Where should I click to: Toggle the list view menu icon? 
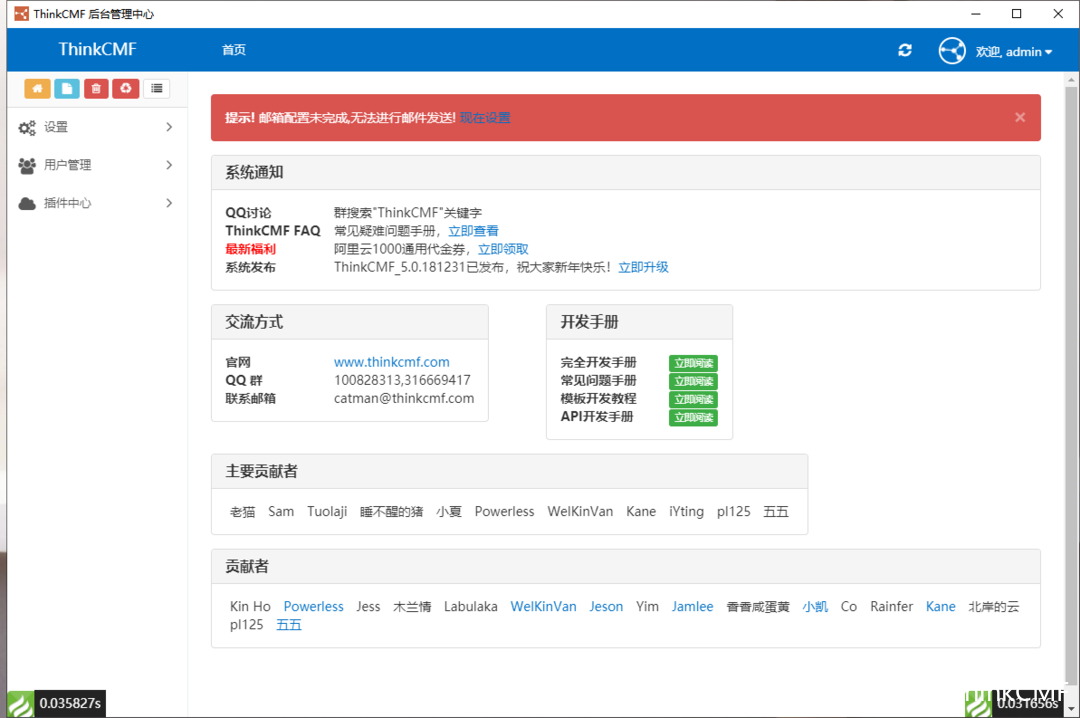[157, 88]
